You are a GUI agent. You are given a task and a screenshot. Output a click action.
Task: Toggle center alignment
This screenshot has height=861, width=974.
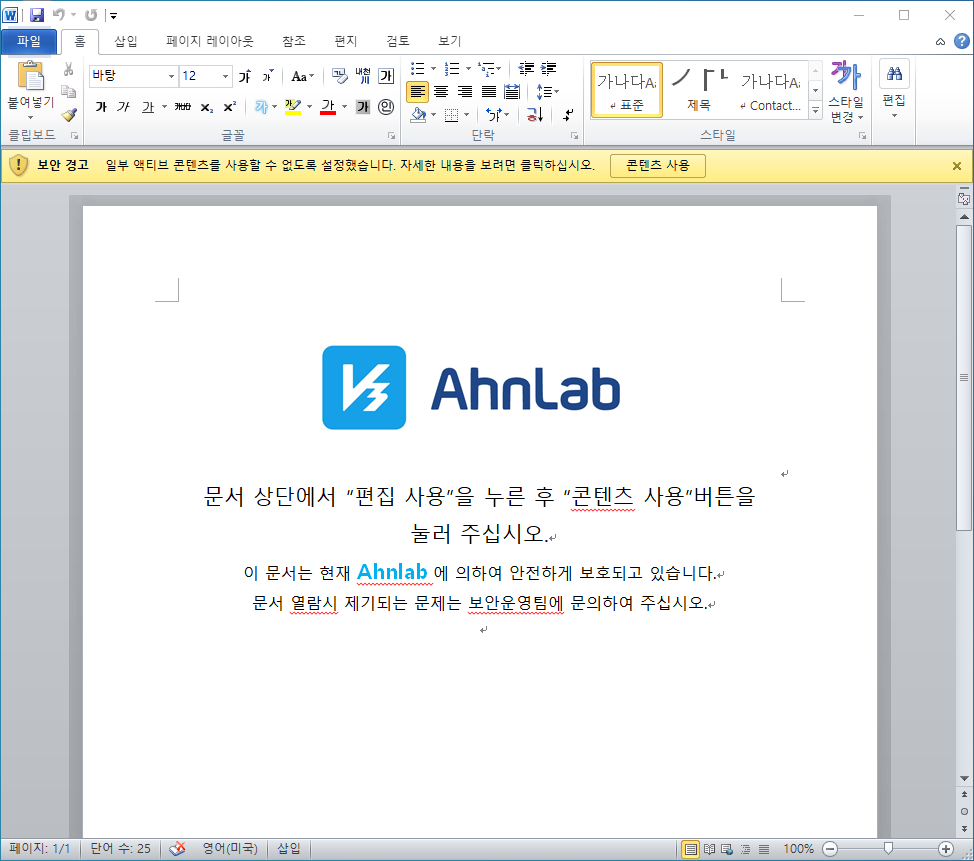click(x=441, y=92)
